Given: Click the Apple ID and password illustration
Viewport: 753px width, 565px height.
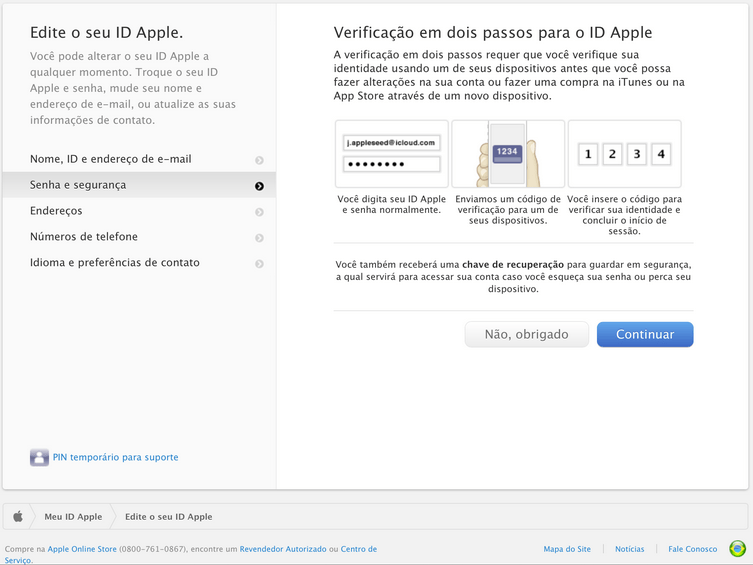Looking at the screenshot, I should tap(392, 154).
